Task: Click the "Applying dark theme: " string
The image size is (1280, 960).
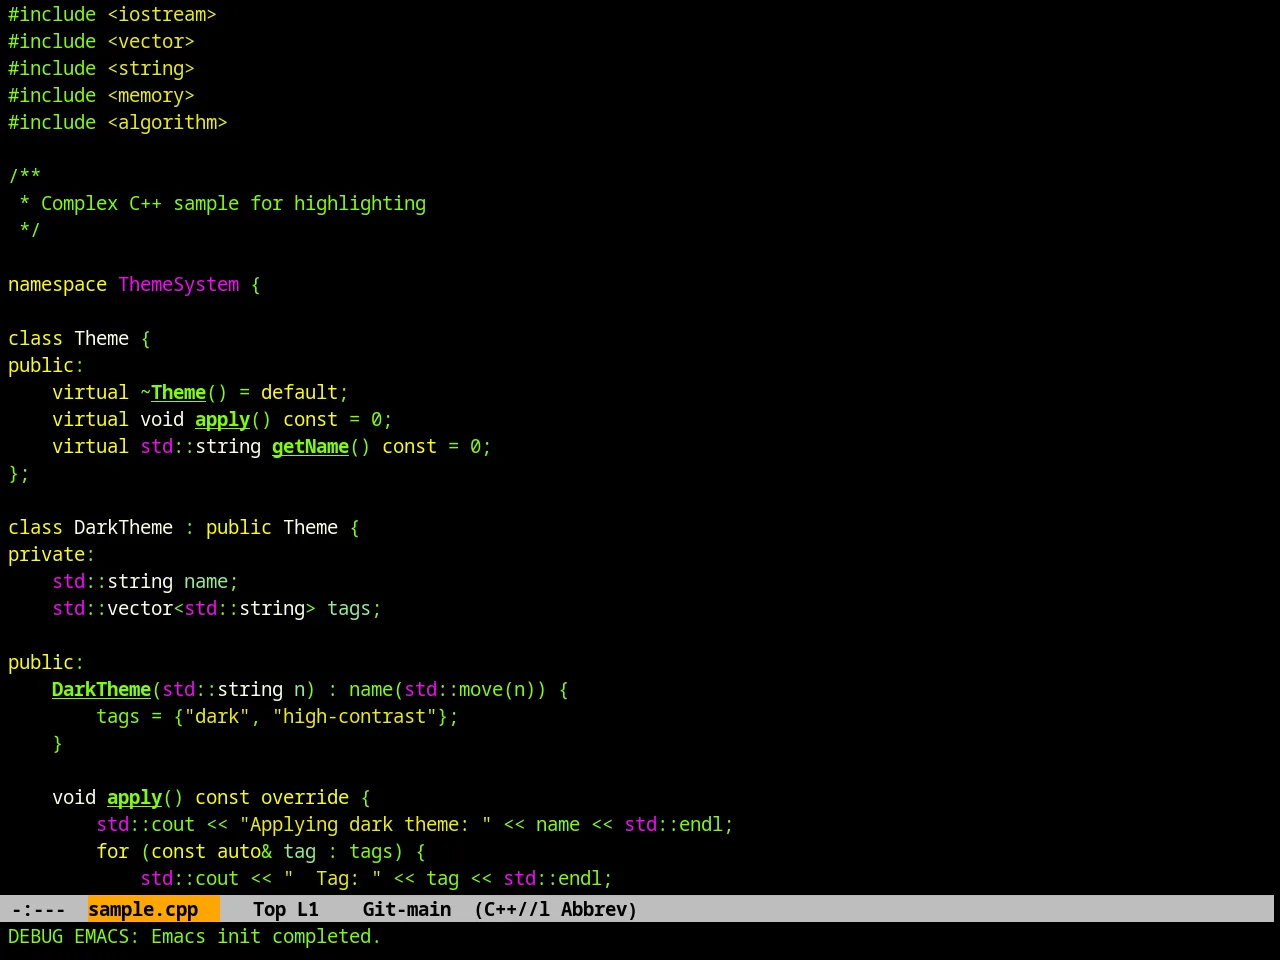Action: tap(365, 824)
